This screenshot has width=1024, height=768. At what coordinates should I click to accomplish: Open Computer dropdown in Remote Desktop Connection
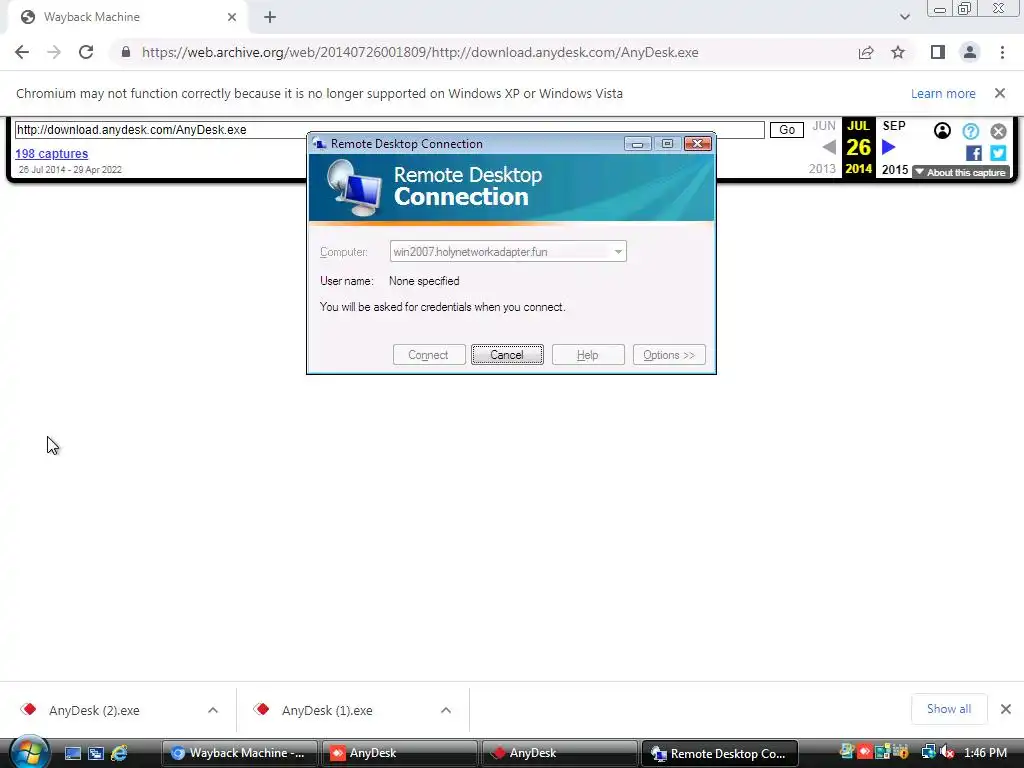pos(618,251)
